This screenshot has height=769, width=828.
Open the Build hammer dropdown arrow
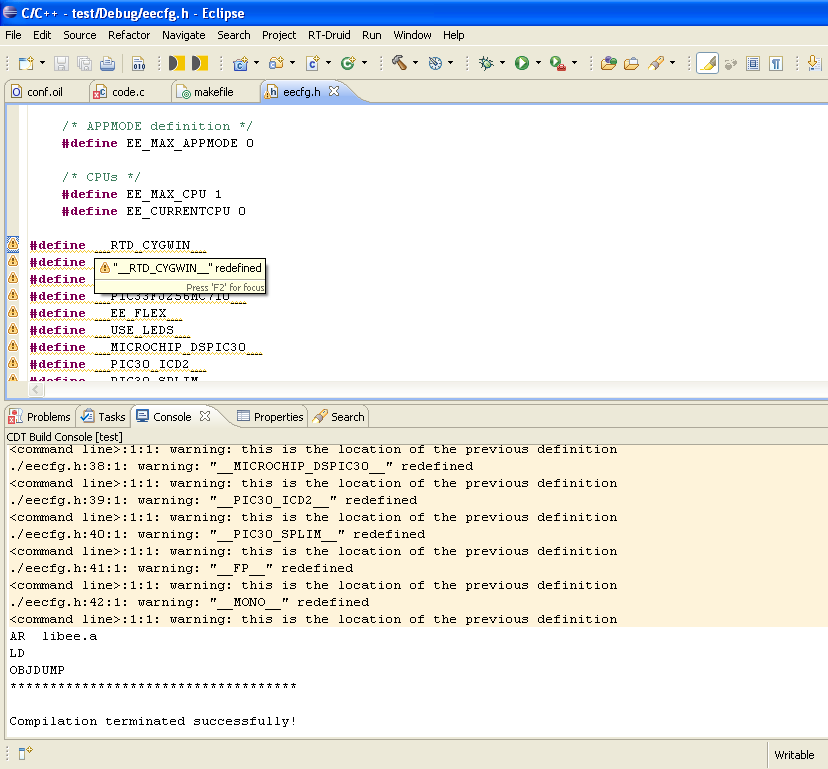pyautogui.click(x=416, y=63)
